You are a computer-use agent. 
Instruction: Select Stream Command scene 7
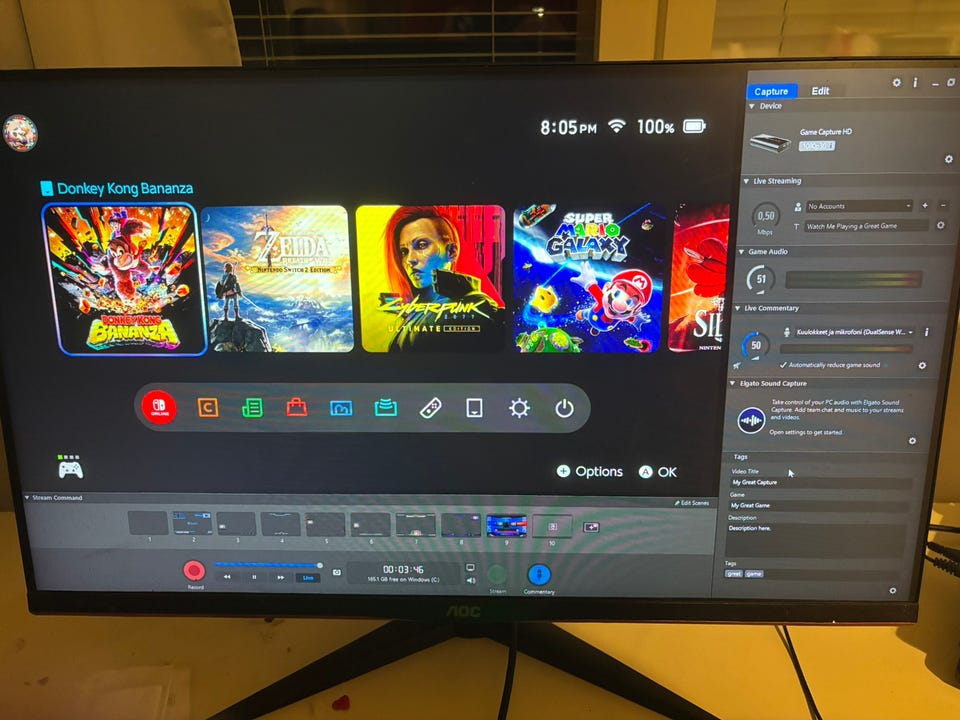click(416, 525)
